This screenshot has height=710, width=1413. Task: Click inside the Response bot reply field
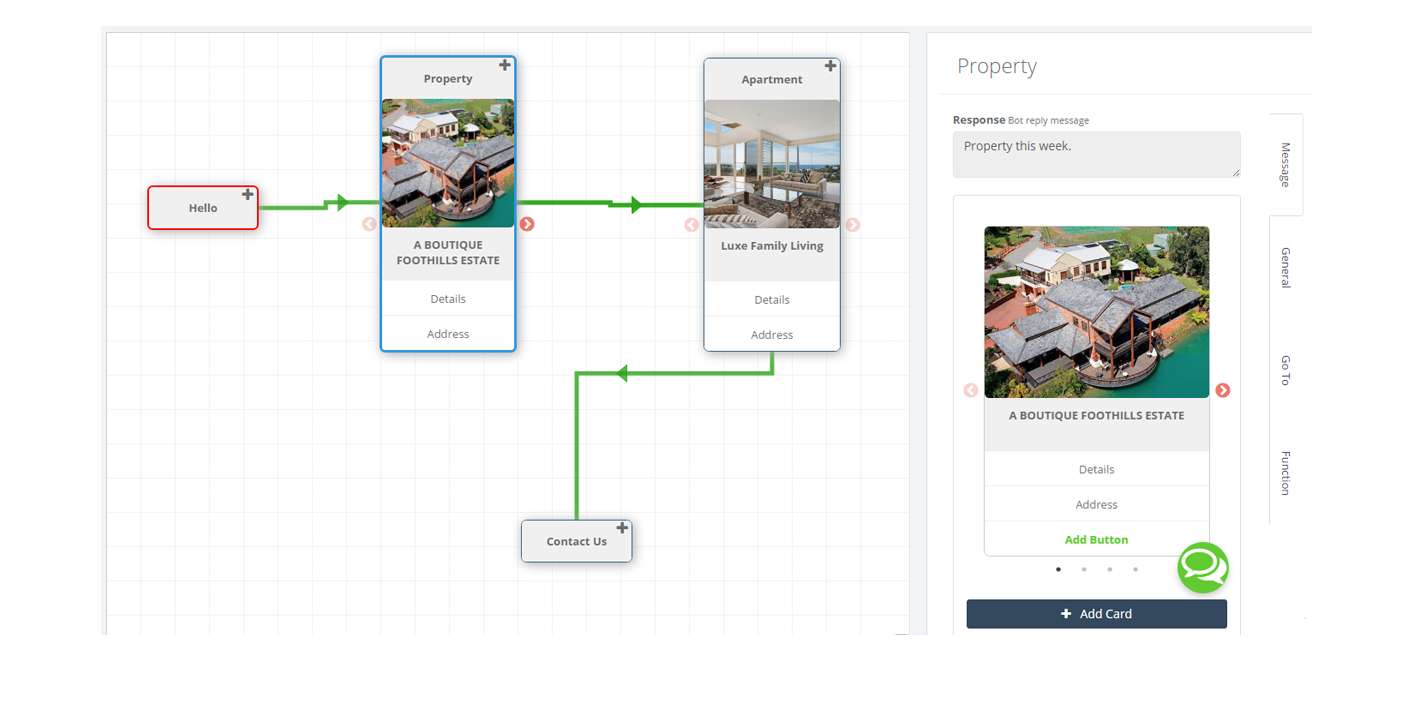pos(1096,153)
